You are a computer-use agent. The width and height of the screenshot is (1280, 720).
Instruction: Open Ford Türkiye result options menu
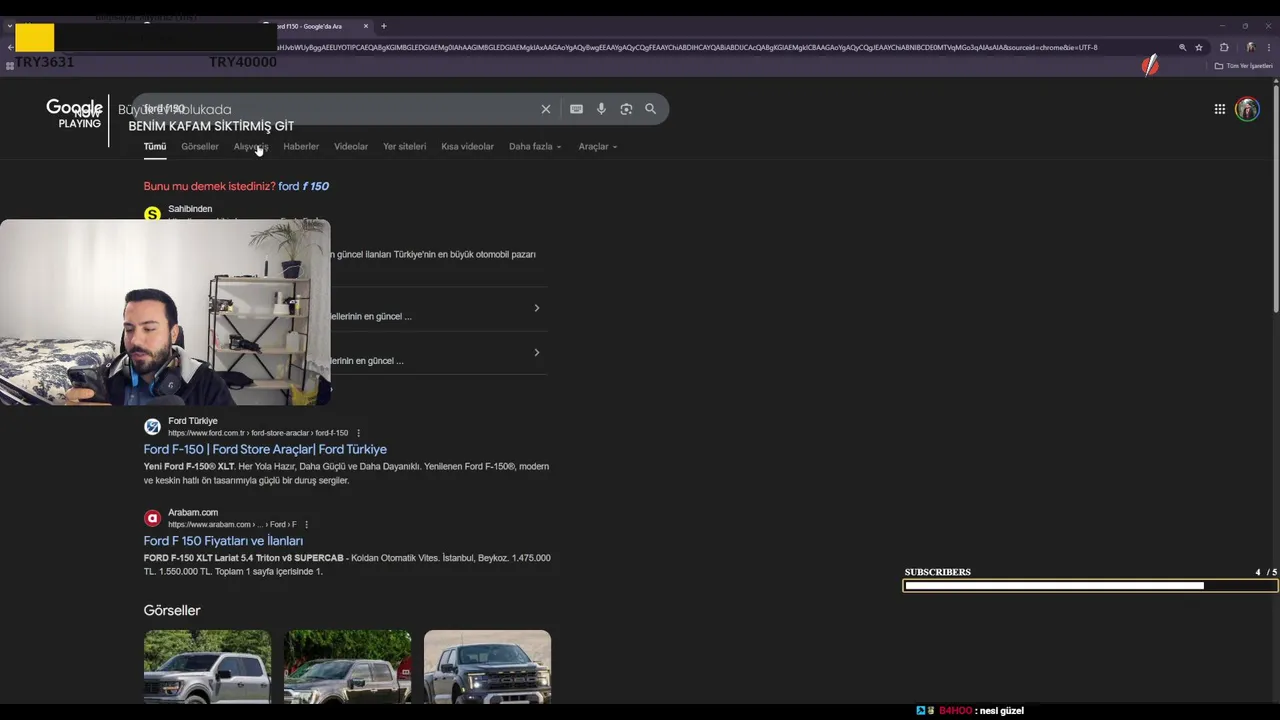point(358,433)
